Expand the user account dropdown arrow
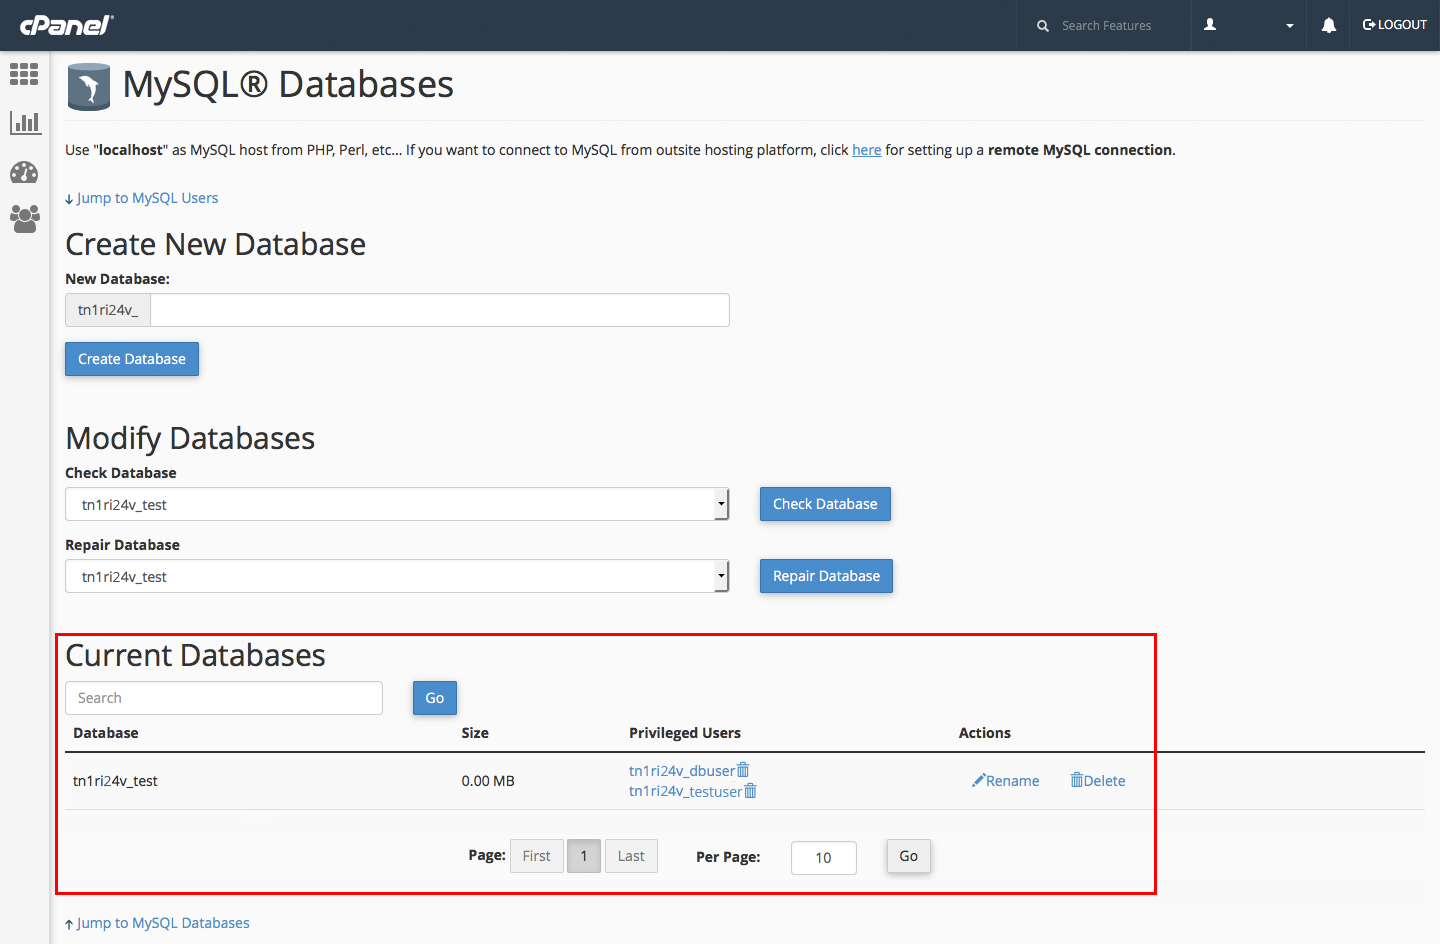Image resolution: width=1440 pixels, height=944 pixels. coord(1289,26)
